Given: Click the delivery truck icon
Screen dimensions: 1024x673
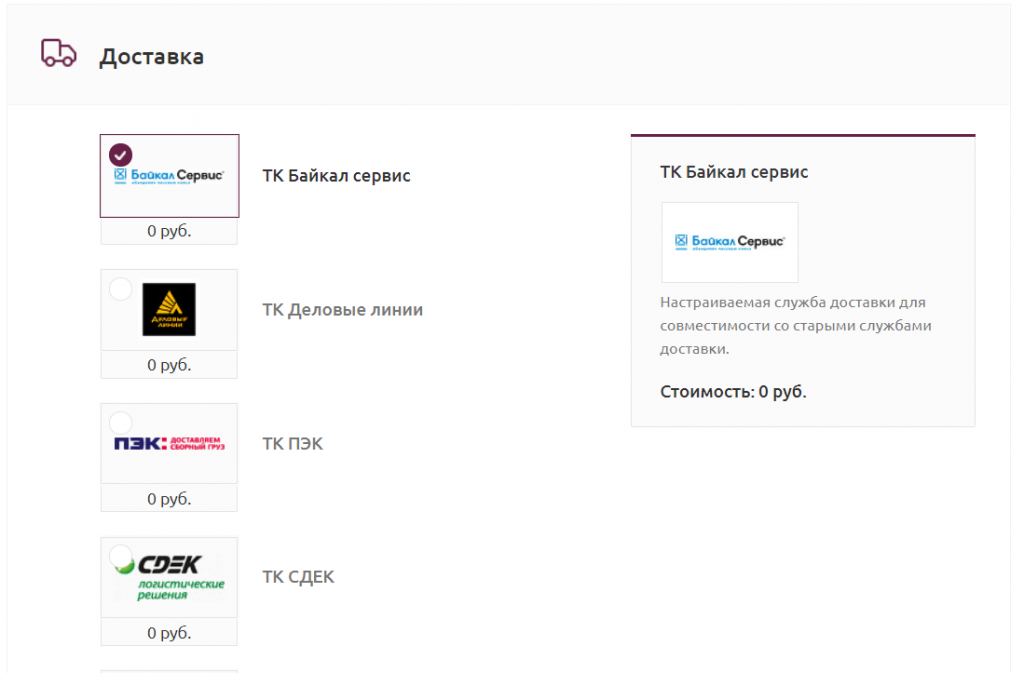Looking at the screenshot, I should pos(59,54).
